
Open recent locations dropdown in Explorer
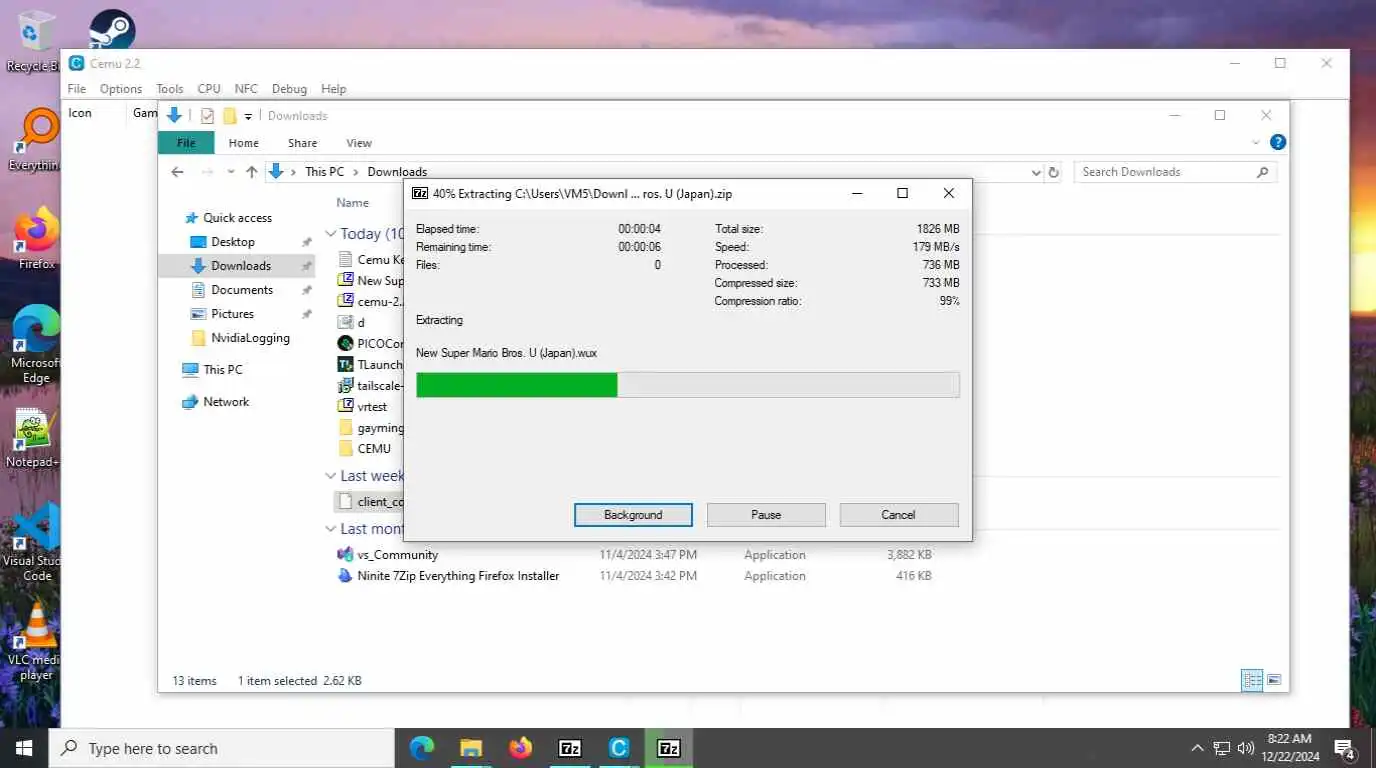(231, 172)
